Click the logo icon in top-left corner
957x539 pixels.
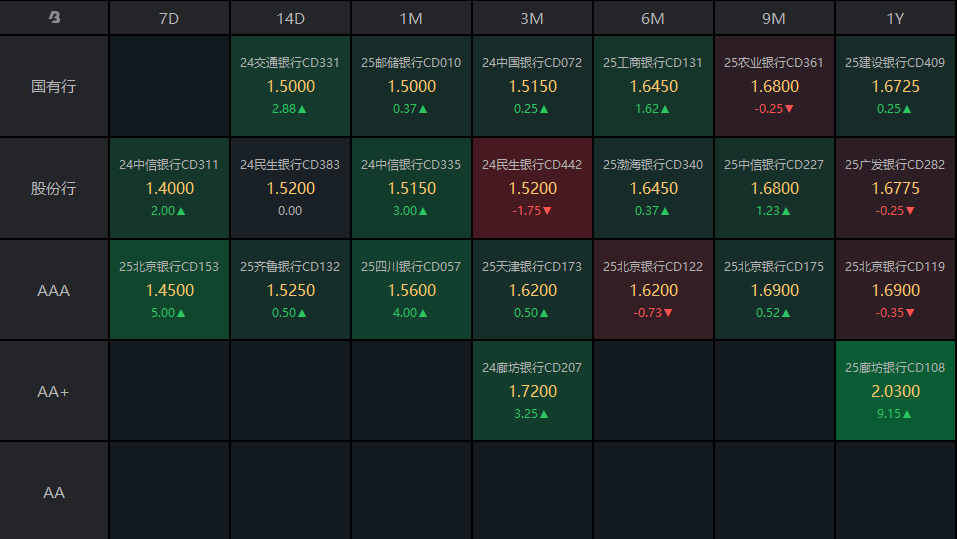click(54, 18)
